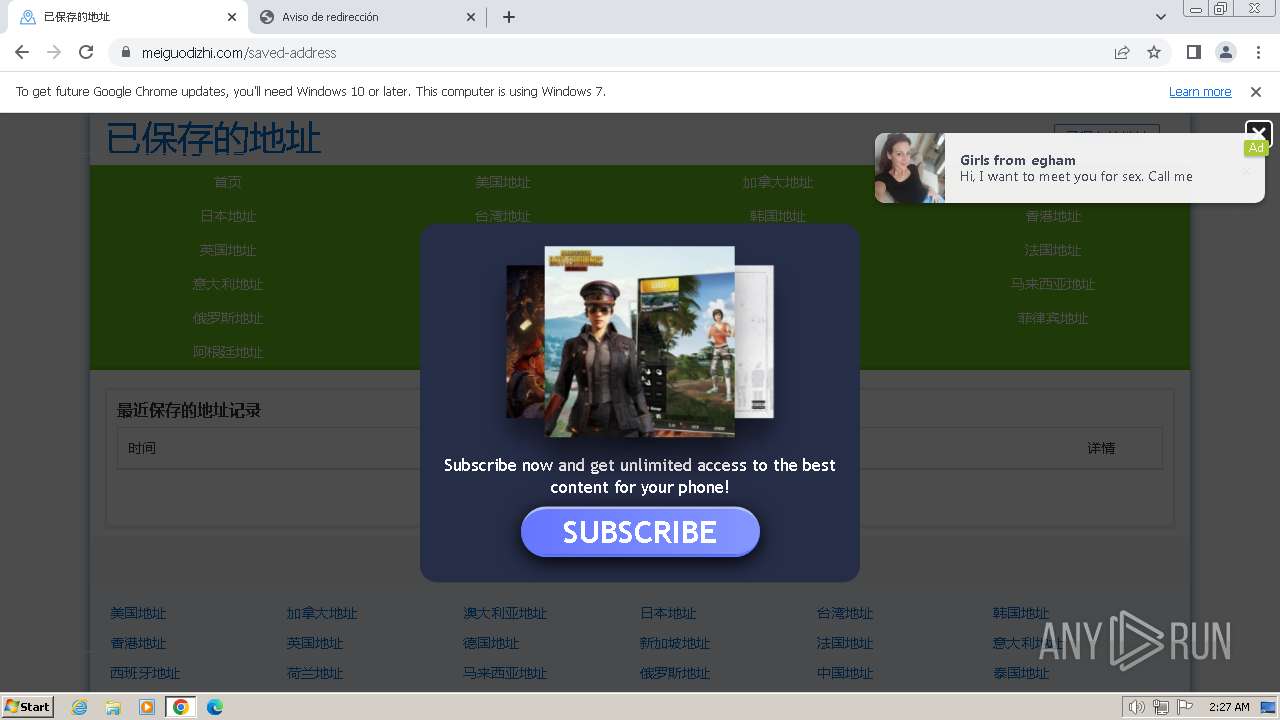Open Girls from egham notification
This screenshot has height=720, width=1280.
[x=1070, y=168]
